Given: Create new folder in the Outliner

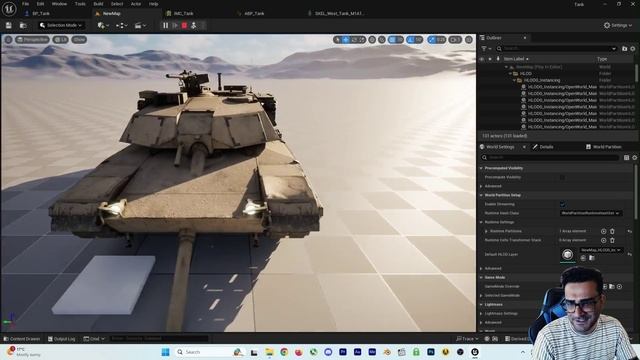Looking at the screenshot, I should pos(624,49).
